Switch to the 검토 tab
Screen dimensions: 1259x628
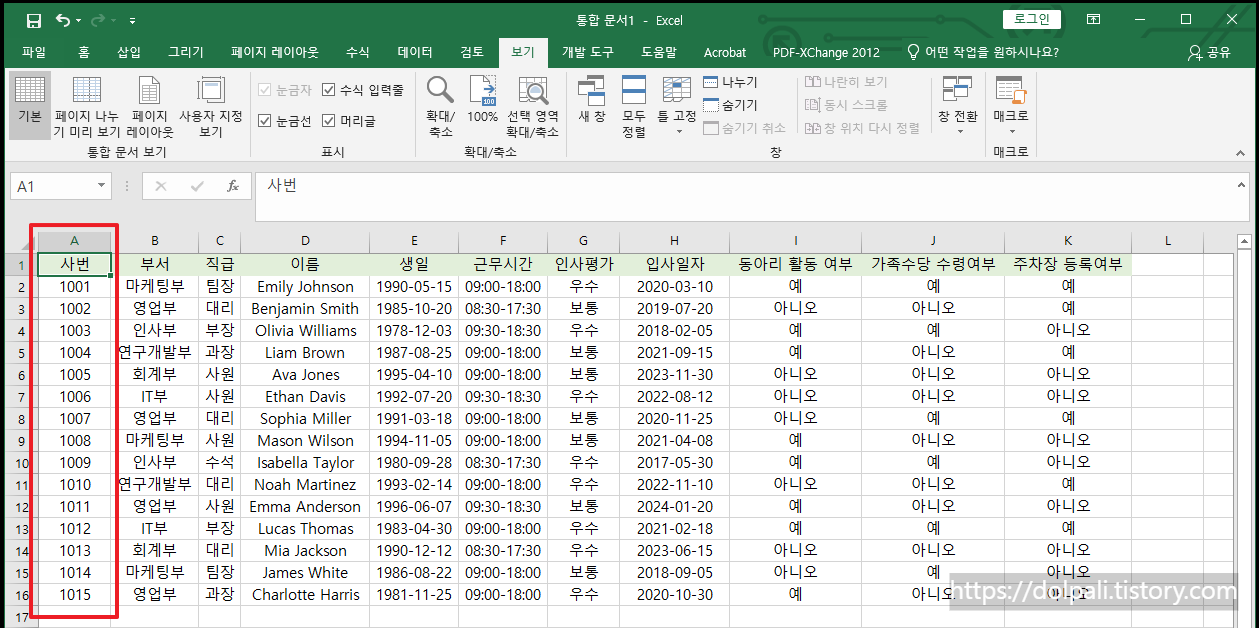472,52
